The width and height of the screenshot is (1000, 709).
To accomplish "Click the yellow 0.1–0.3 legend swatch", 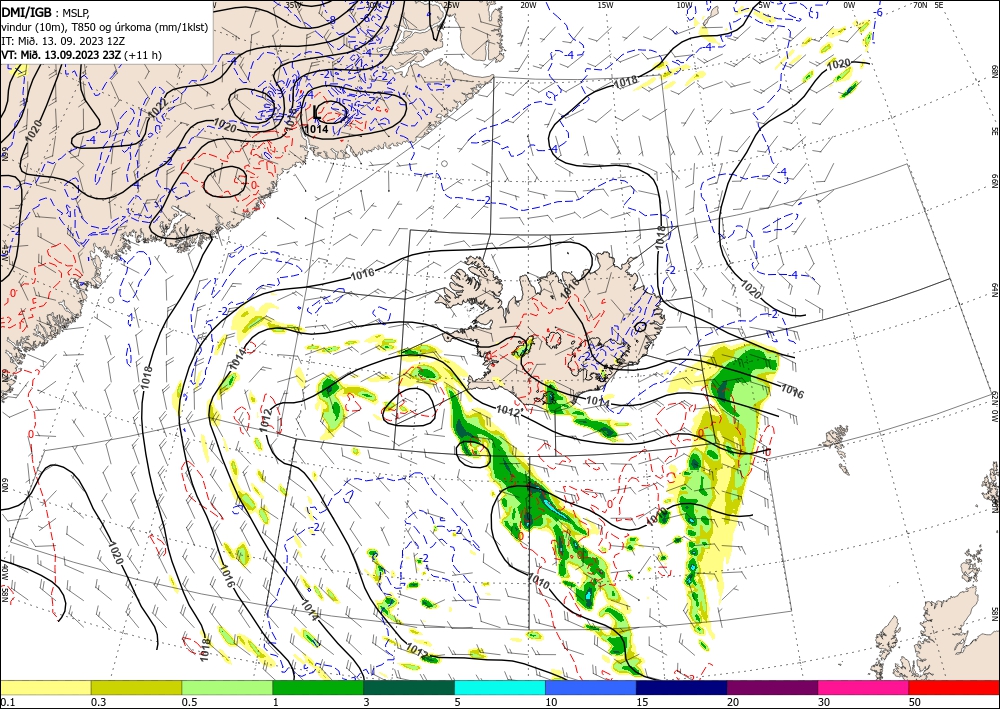I will tap(45, 687).
